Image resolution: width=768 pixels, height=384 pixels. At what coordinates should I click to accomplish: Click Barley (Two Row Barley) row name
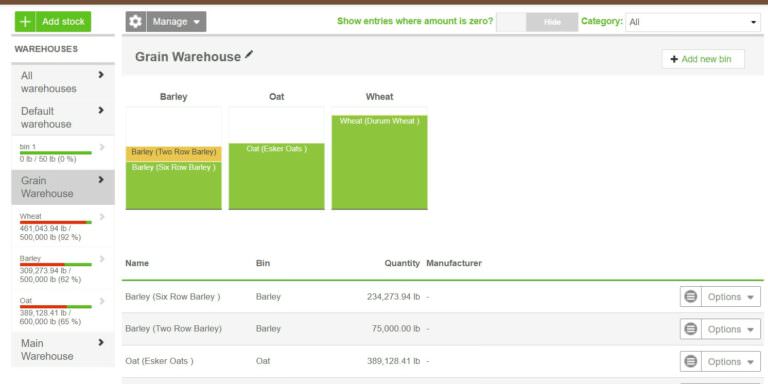(173, 329)
